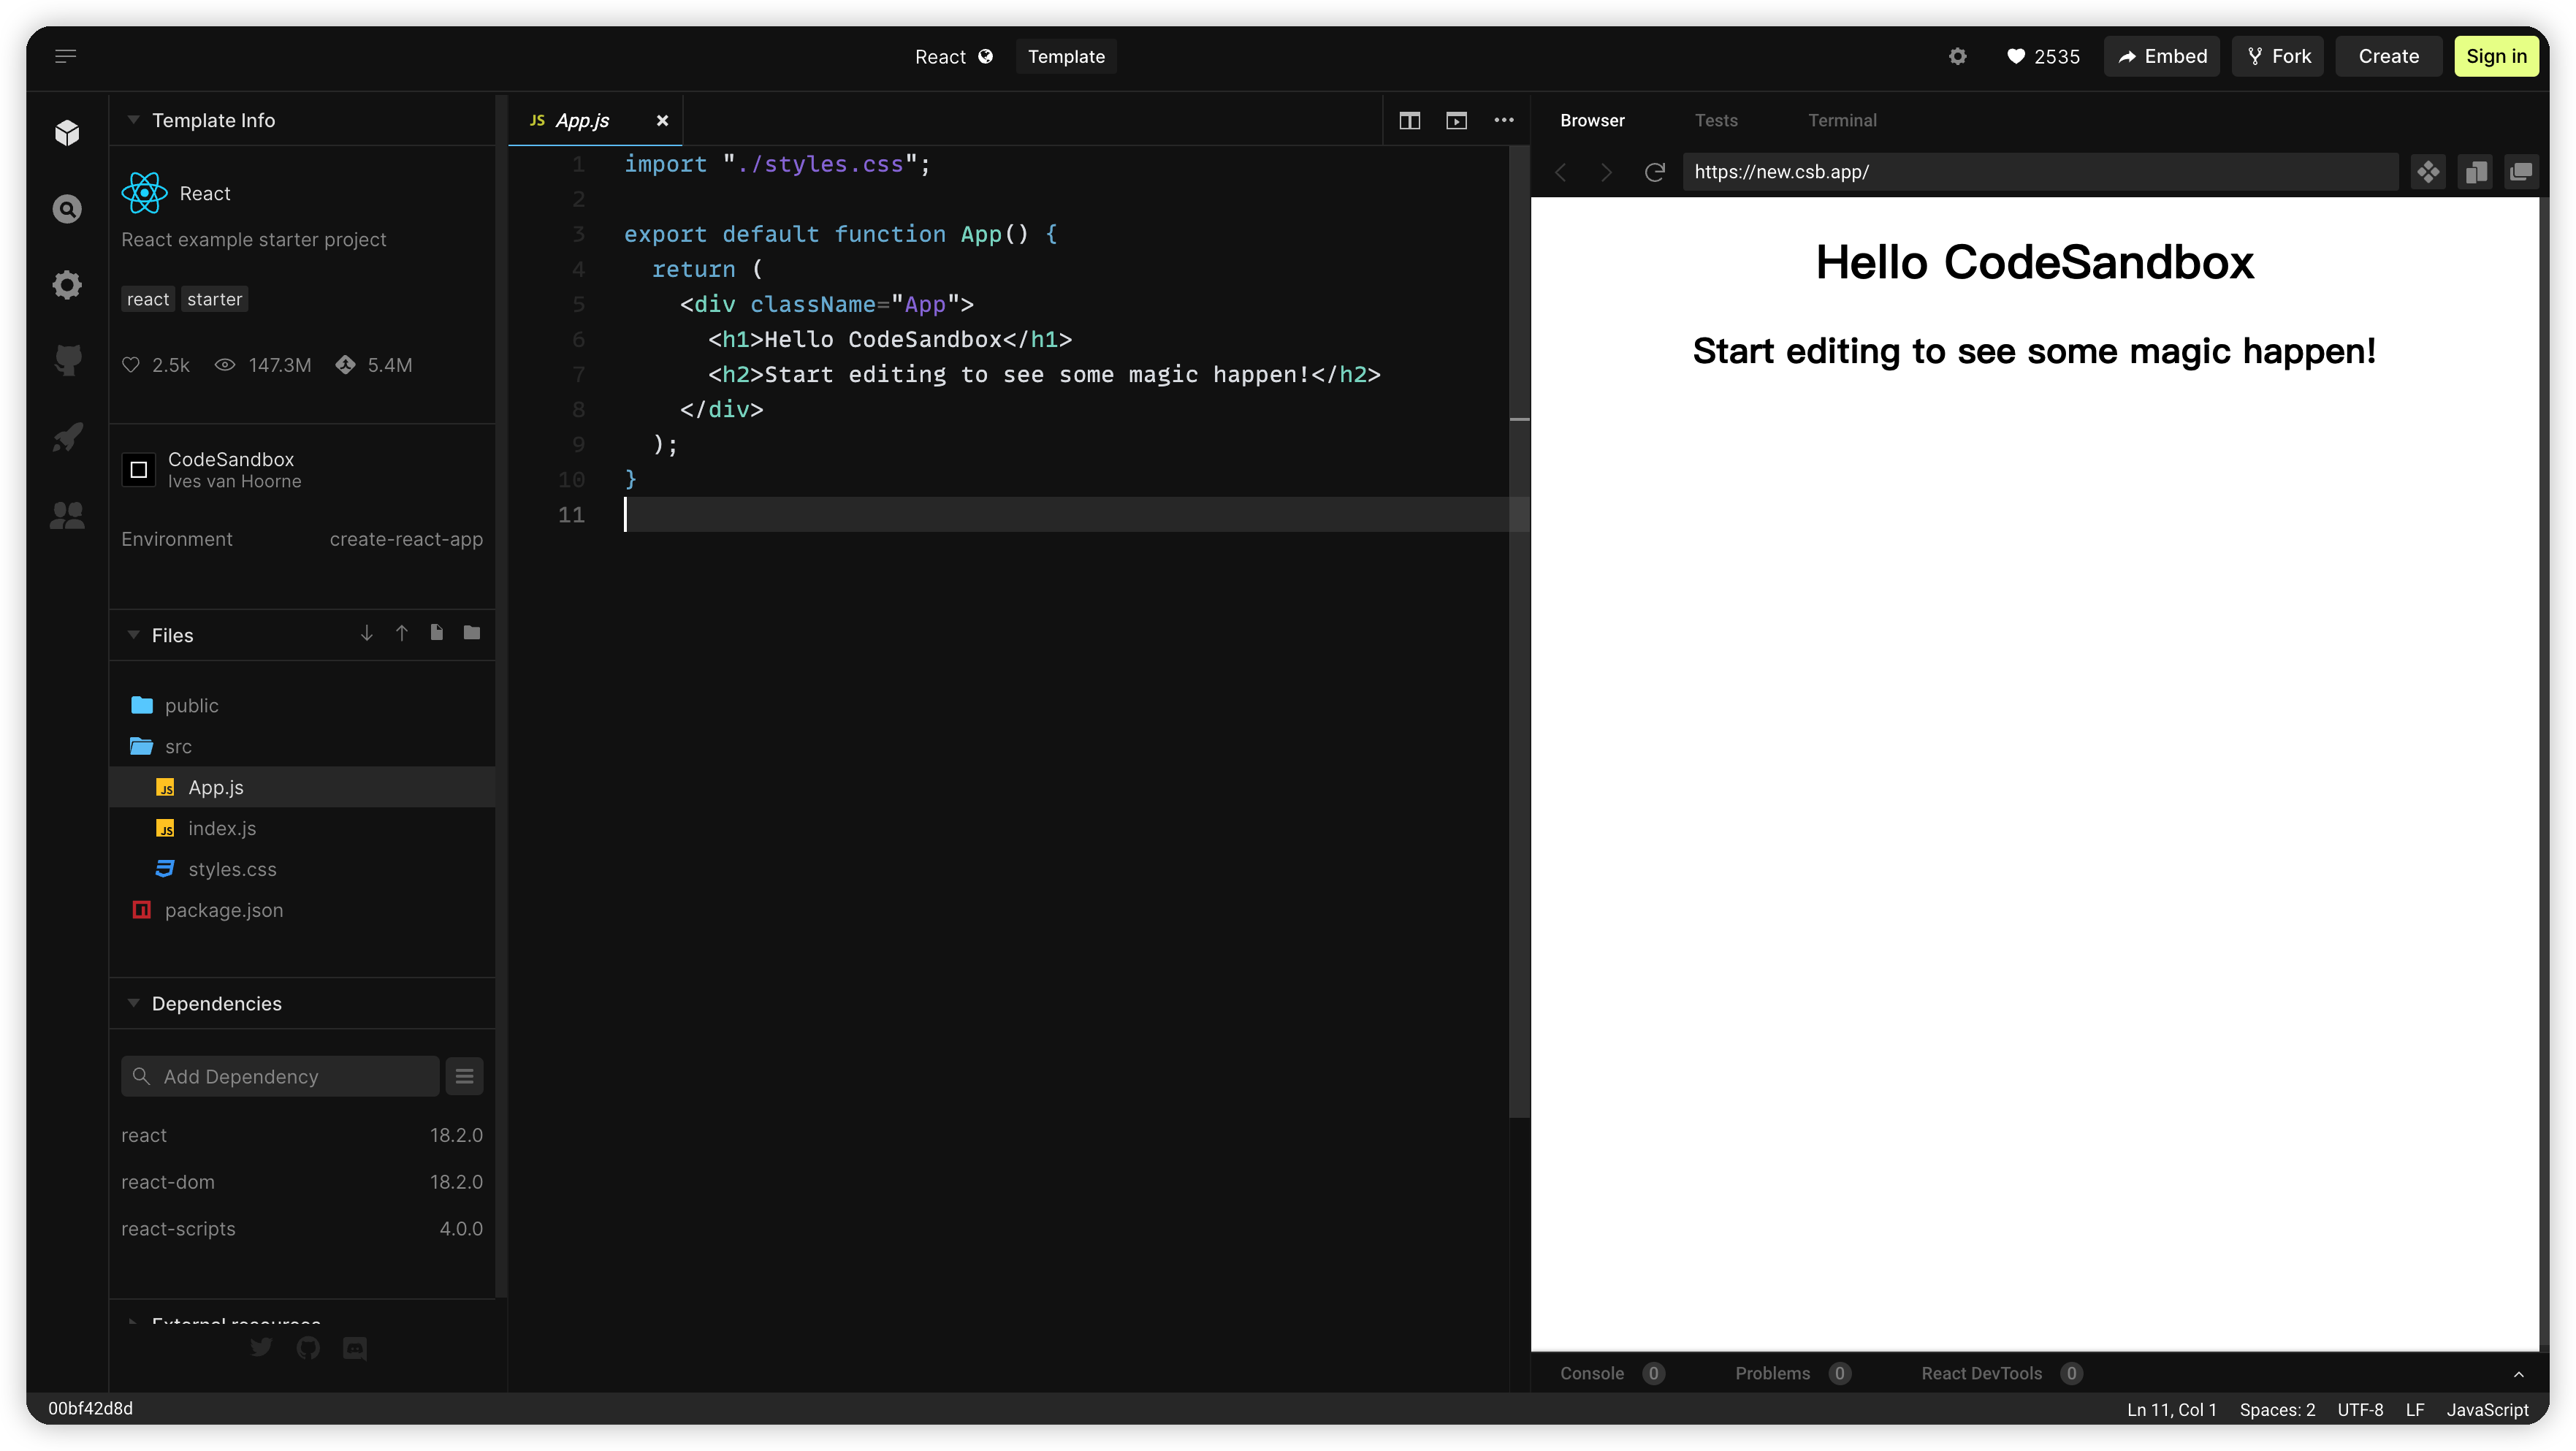This screenshot has width=2576, height=1451.
Task: Click the Fork button
Action: (2278, 57)
